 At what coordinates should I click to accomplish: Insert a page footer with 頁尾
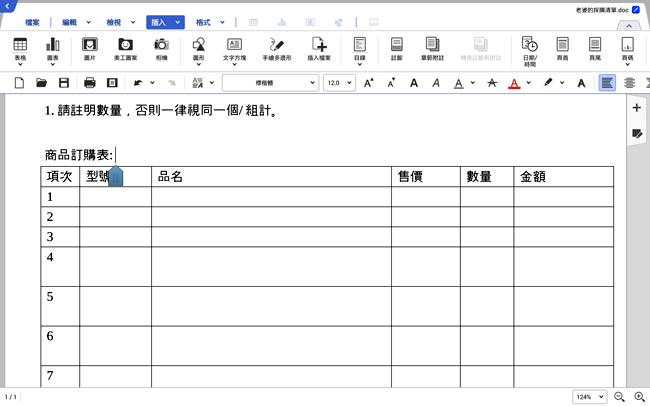click(595, 49)
